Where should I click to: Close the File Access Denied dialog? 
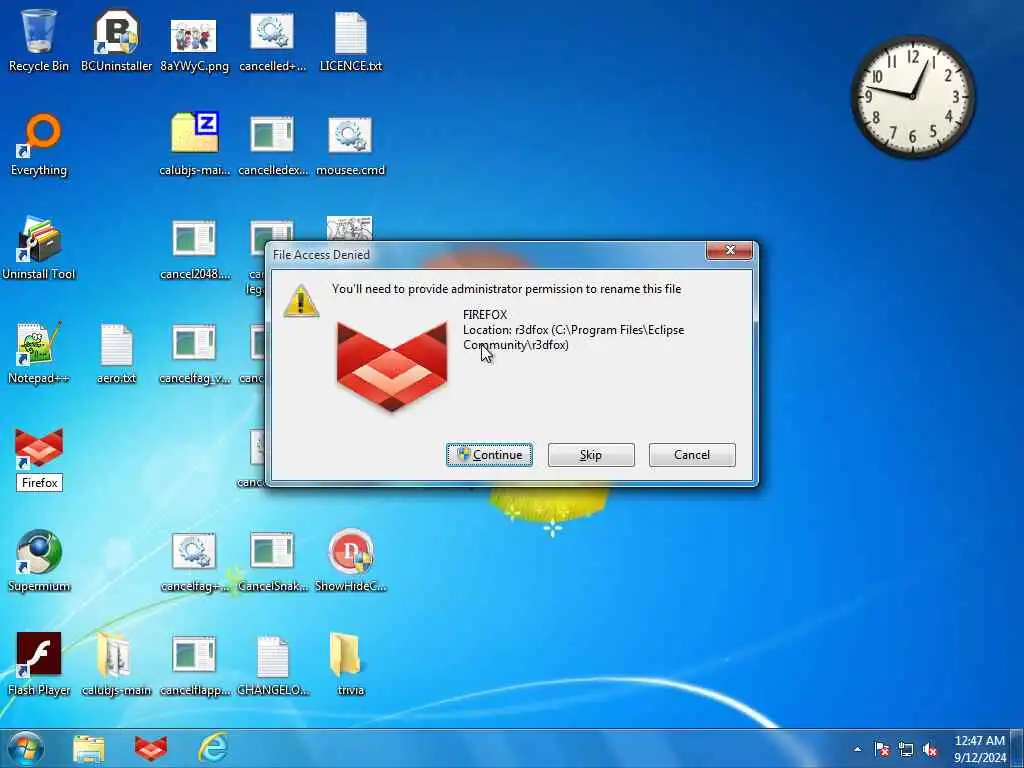tap(729, 250)
